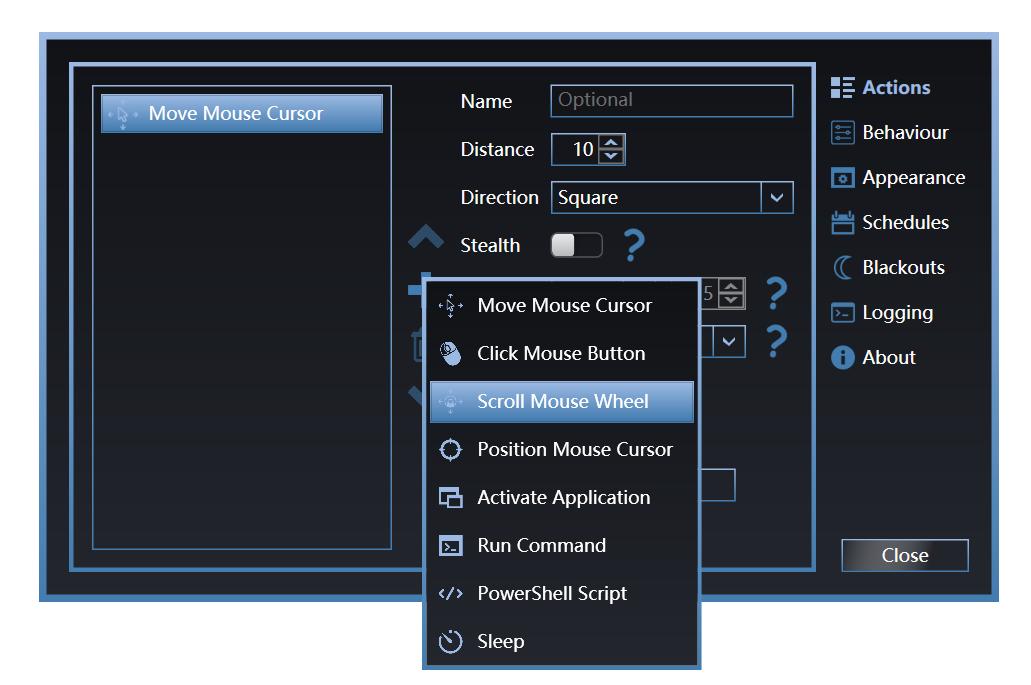This screenshot has height=685, width=1031.
Task: Choose Move Mouse Cursor from the popup menu
Action: [562, 305]
